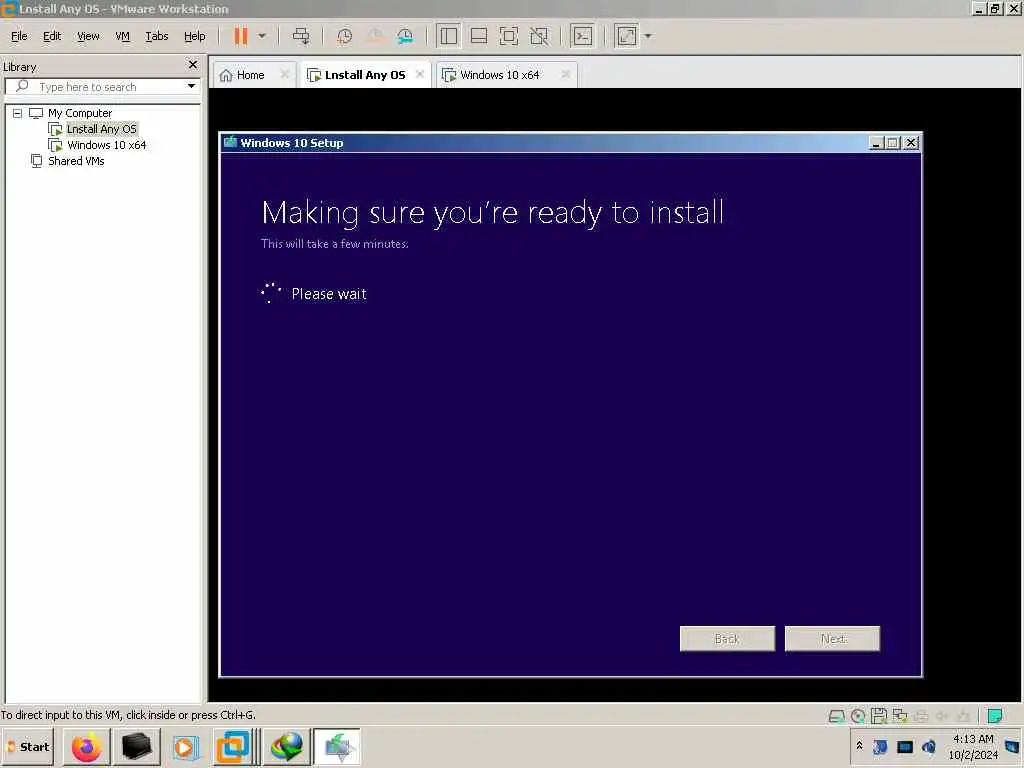Click the green message log status icon
Screen dimensions: 1024x768
point(995,716)
